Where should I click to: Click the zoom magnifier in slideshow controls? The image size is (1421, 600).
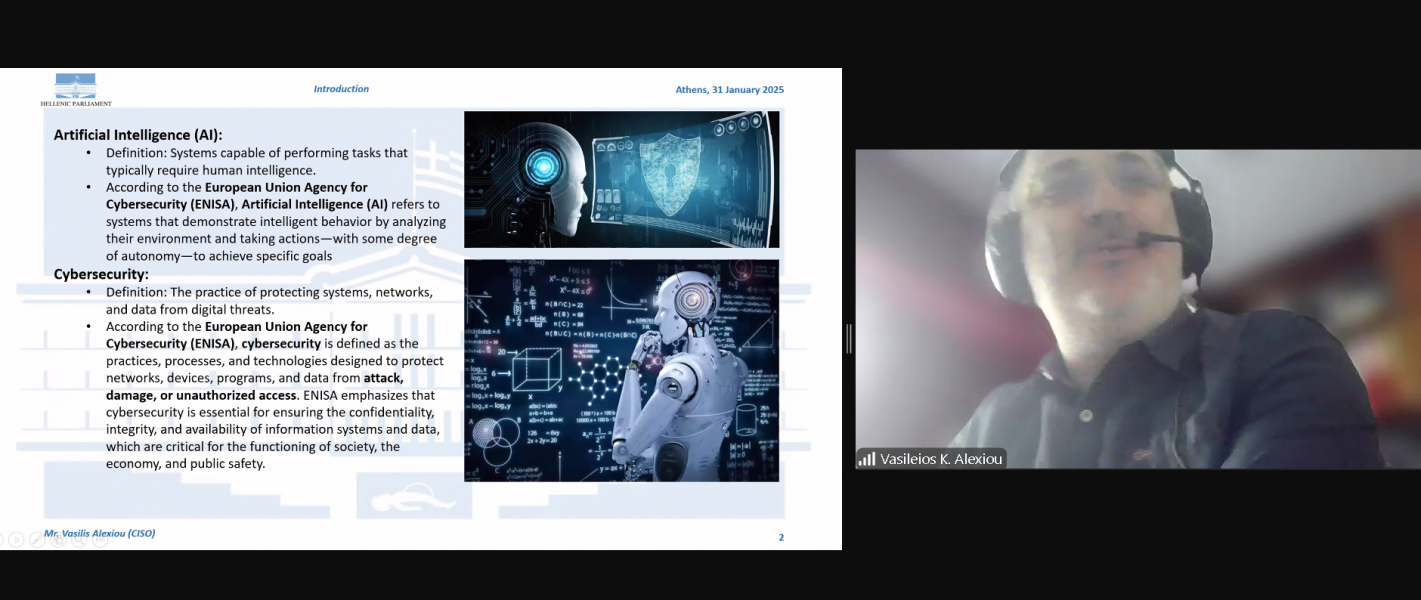point(79,540)
